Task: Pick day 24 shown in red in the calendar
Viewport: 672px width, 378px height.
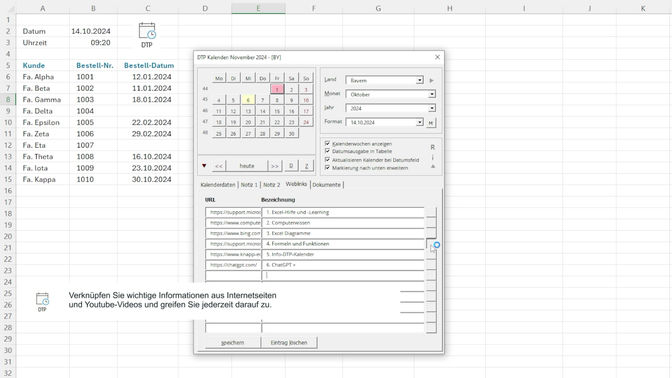Action: click(x=306, y=122)
